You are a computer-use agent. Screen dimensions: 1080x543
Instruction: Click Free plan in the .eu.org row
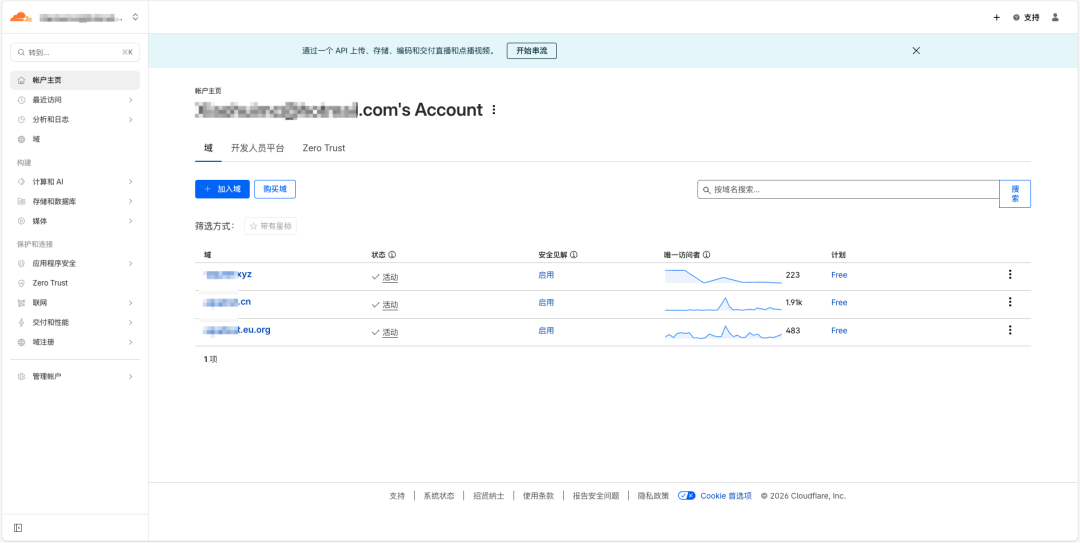[839, 331]
